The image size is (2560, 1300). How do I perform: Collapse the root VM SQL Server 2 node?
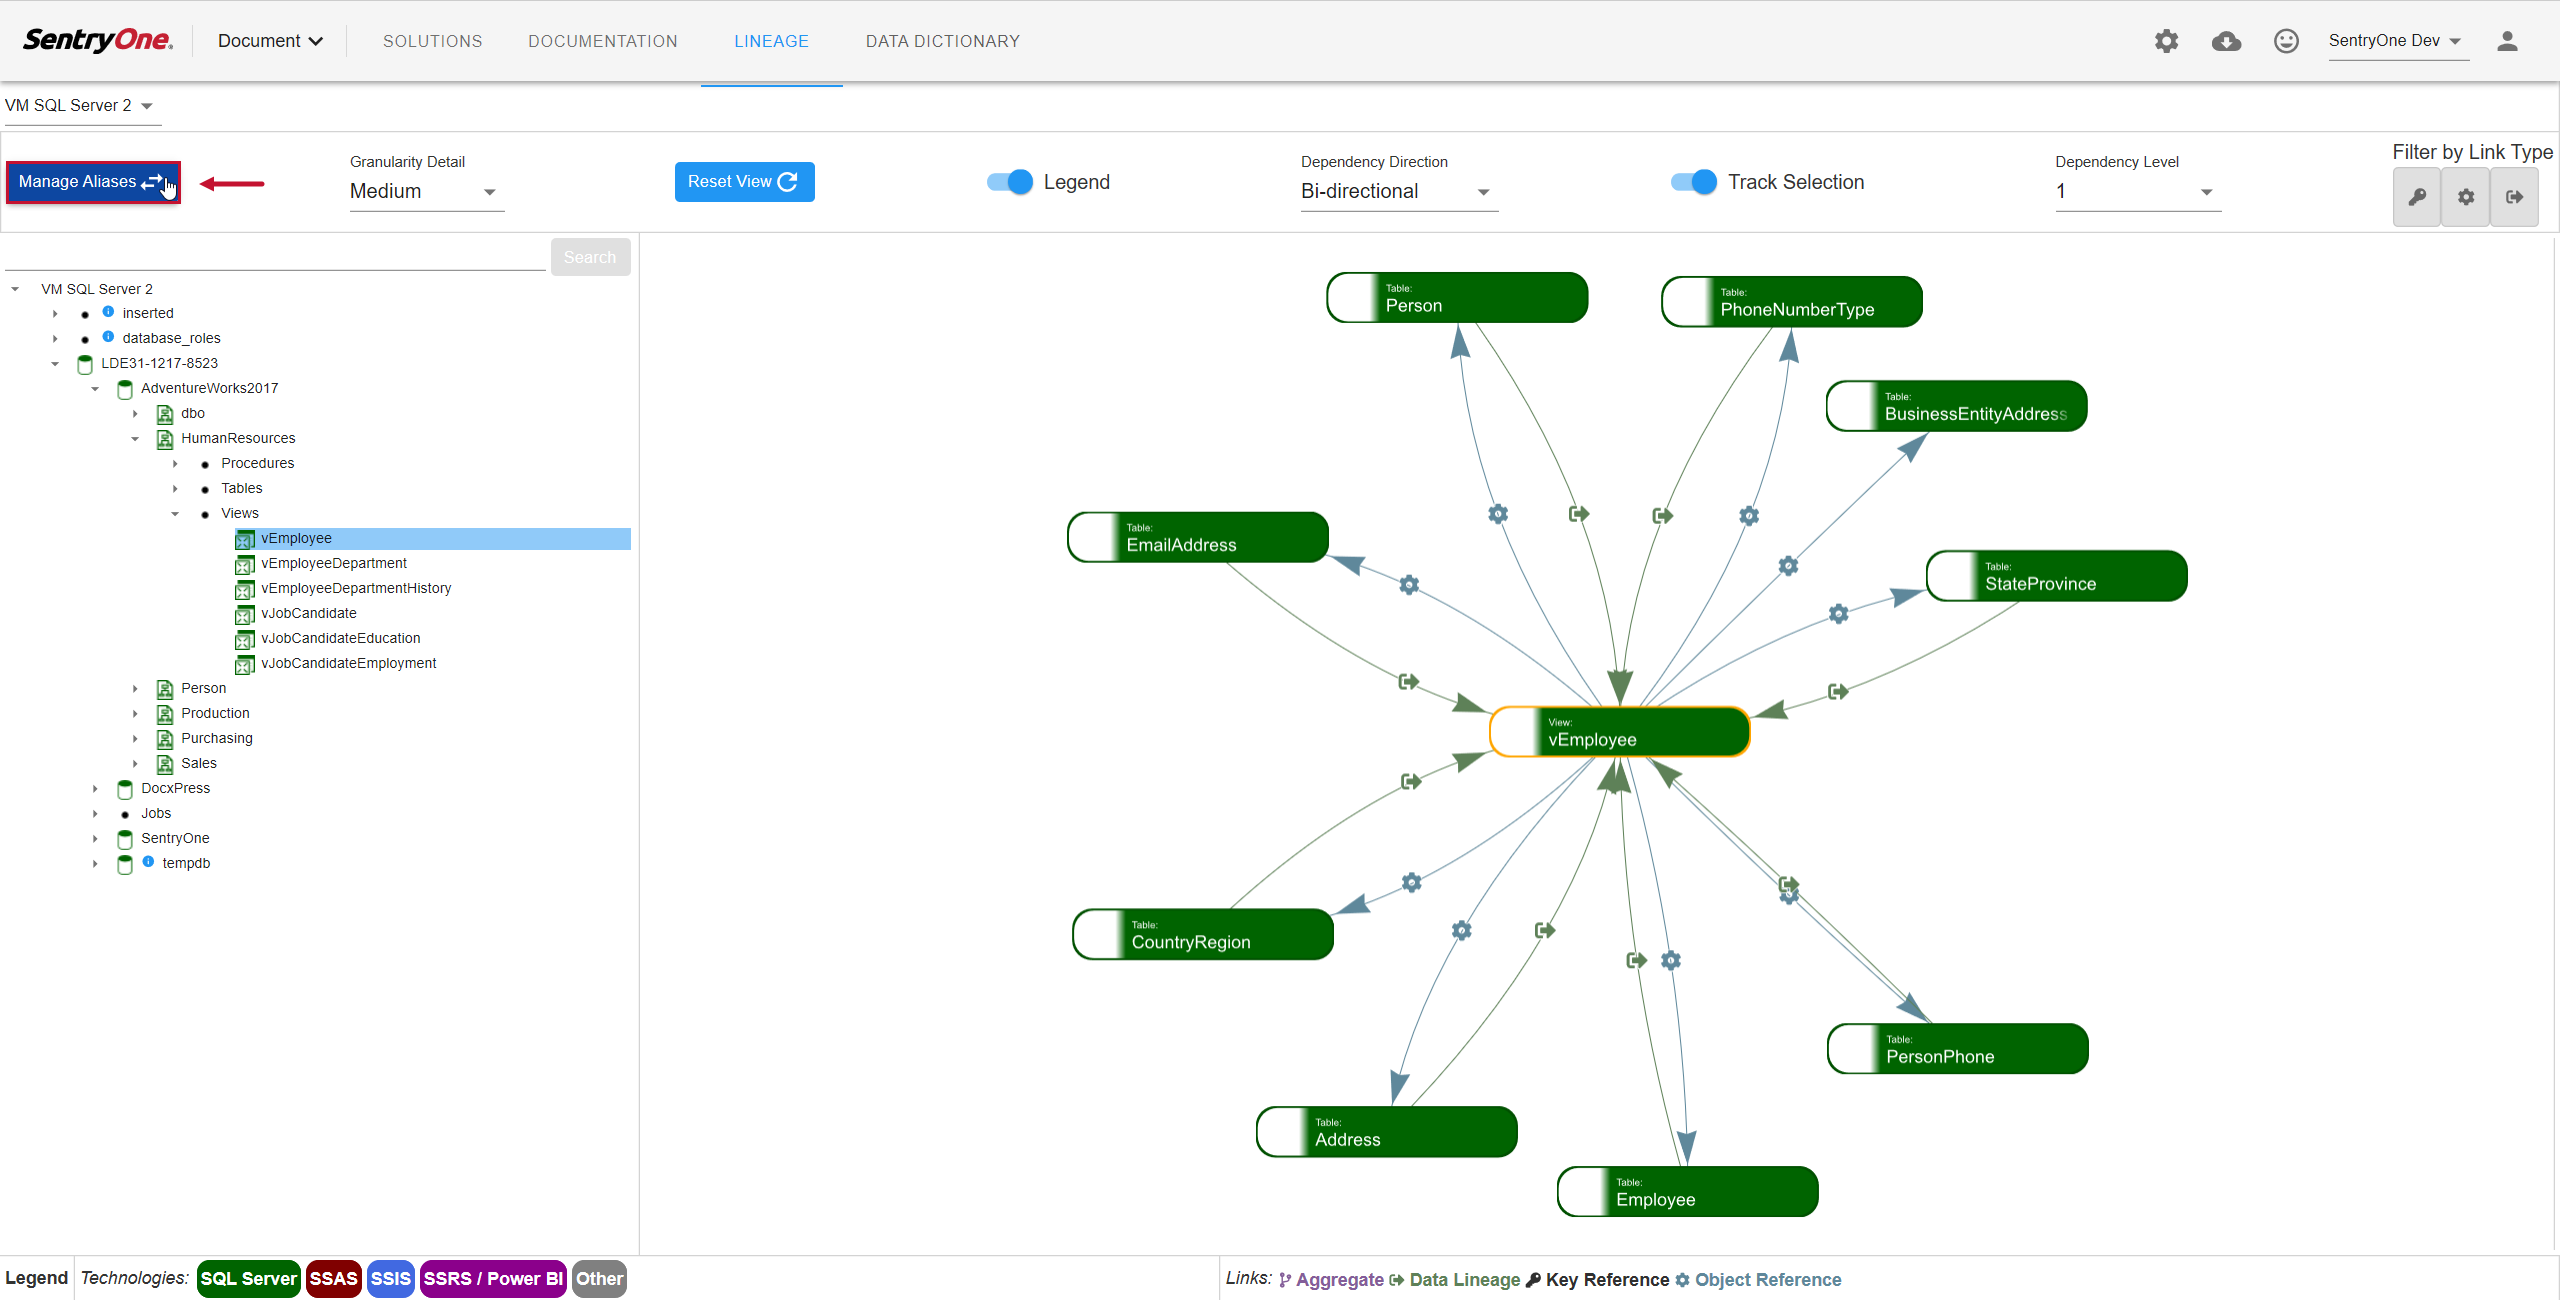[x=15, y=289]
